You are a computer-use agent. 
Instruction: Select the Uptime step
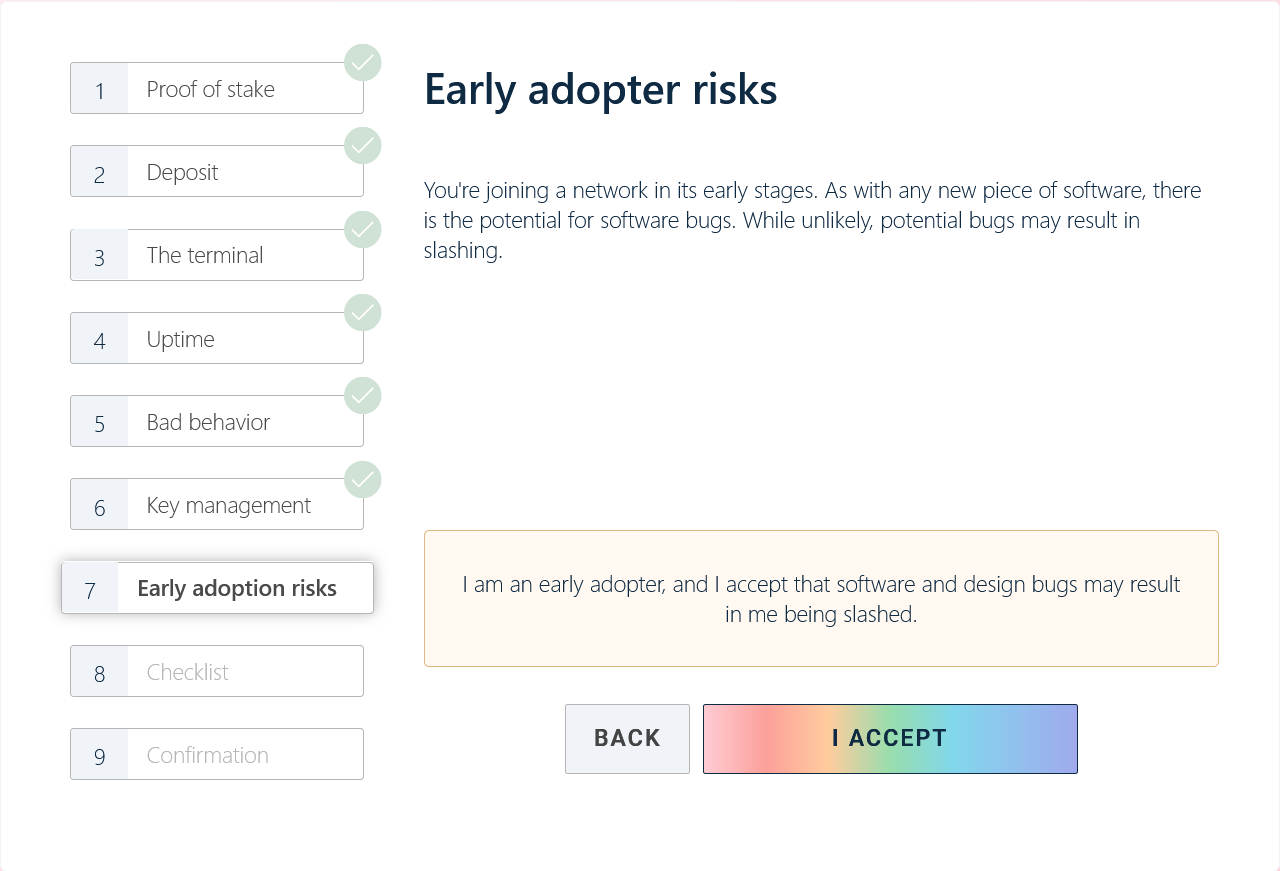216,339
